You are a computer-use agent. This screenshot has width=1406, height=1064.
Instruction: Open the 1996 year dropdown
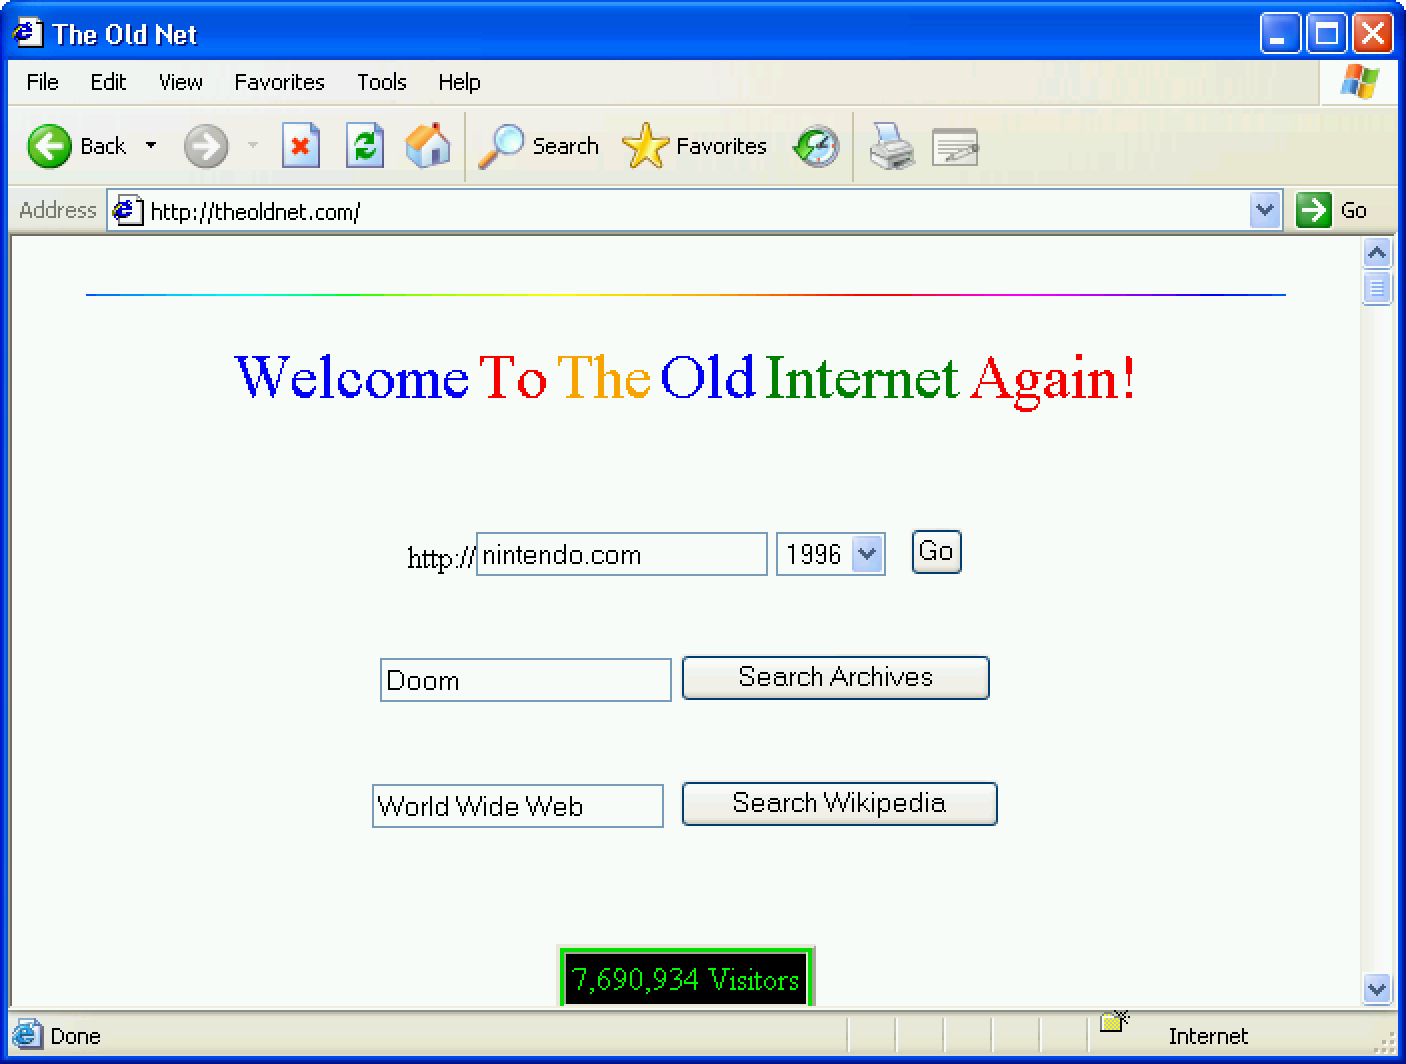point(830,554)
